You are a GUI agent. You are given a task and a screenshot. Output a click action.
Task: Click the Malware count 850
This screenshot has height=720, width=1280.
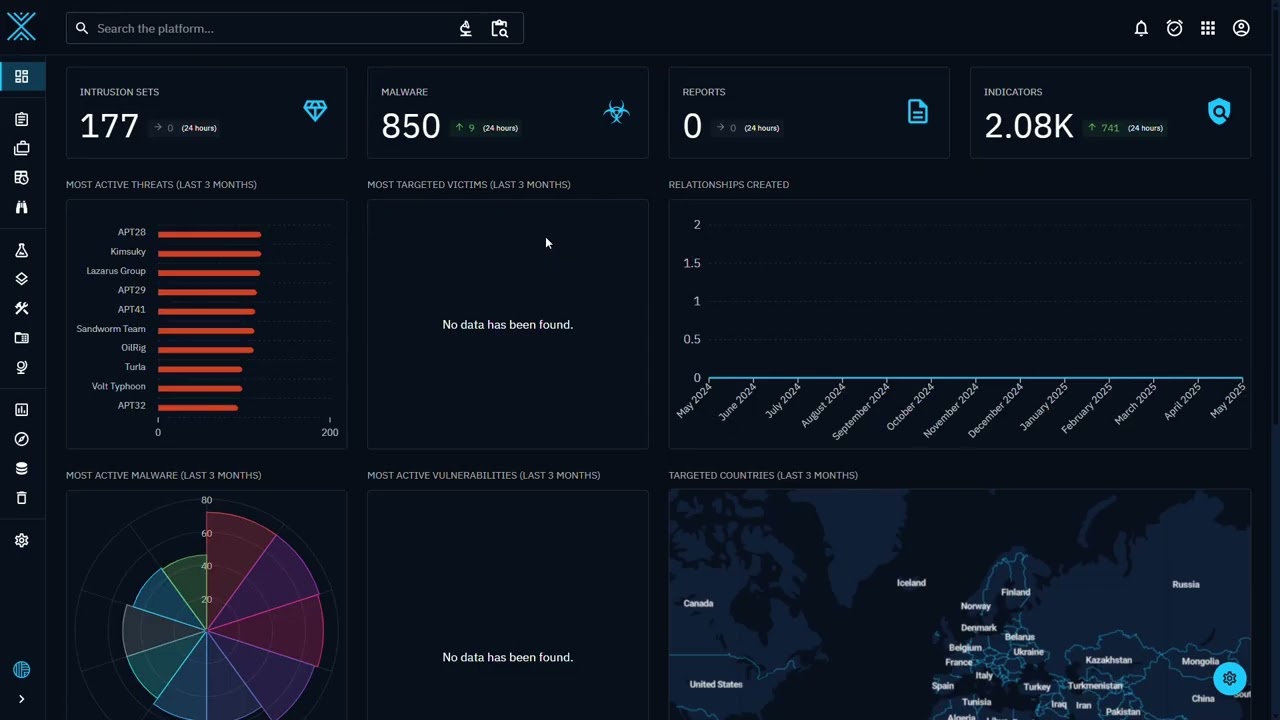coord(411,126)
